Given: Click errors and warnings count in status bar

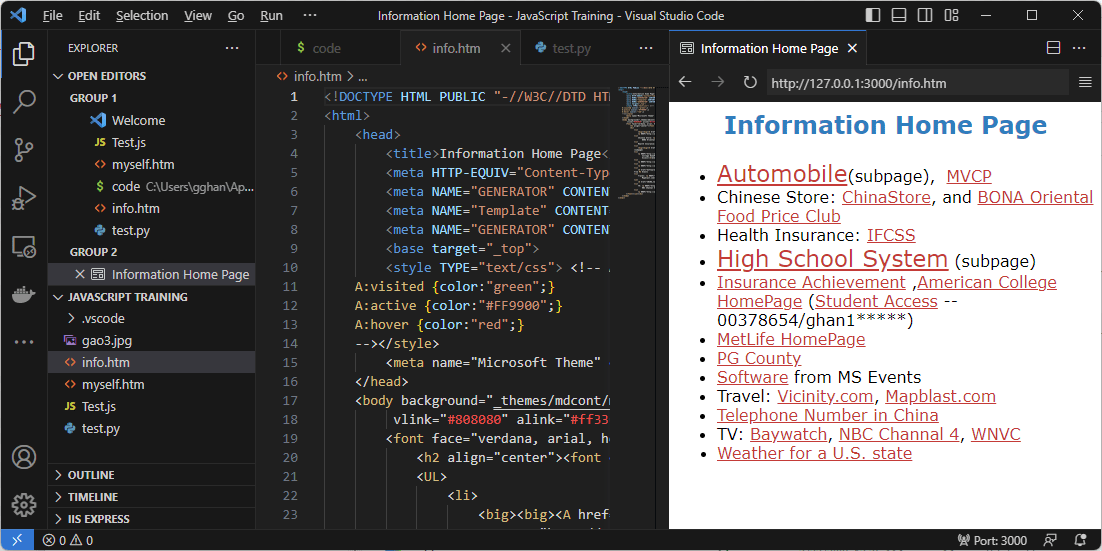Looking at the screenshot, I should tap(67, 540).
